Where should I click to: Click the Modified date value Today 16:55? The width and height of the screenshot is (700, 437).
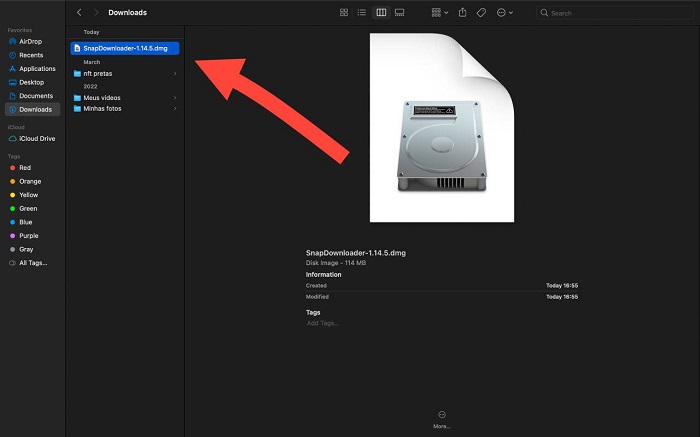point(562,297)
